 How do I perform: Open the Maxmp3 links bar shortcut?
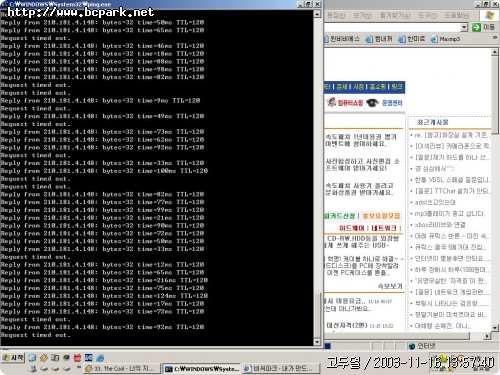(445, 39)
